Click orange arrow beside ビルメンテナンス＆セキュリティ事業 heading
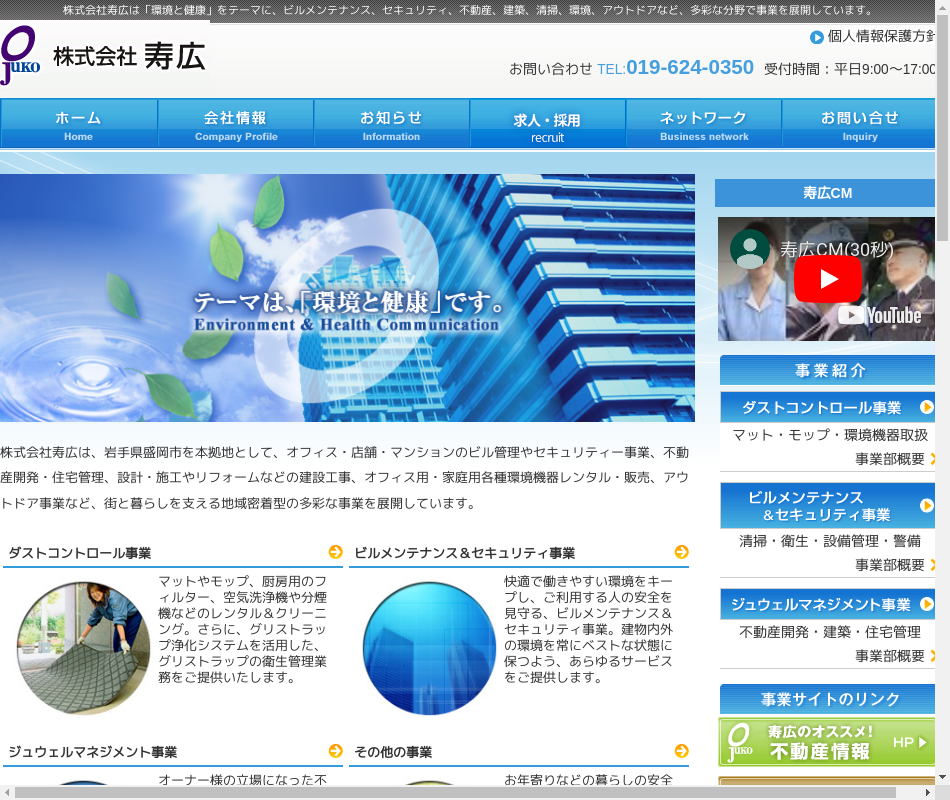Image resolution: width=950 pixels, height=800 pixels. tap(682, 552)
